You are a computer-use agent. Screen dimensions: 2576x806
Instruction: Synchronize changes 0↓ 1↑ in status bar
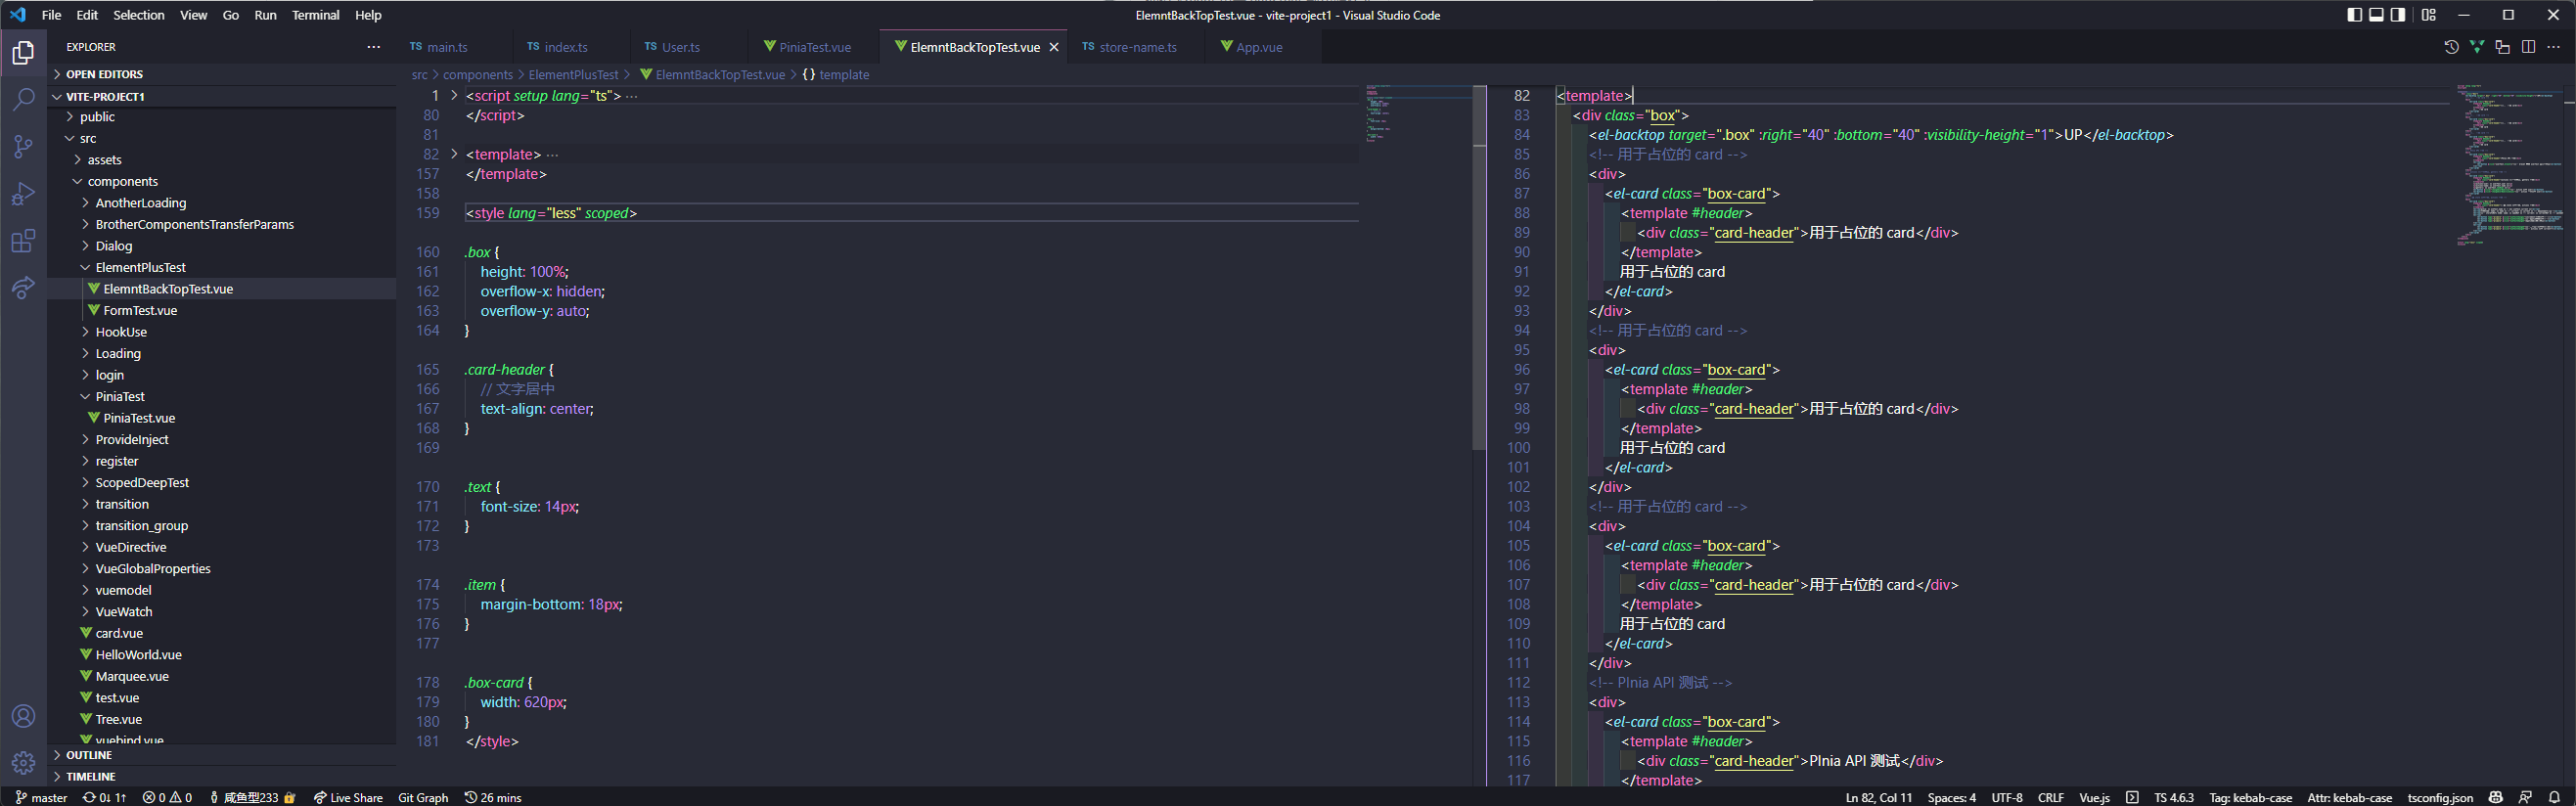point(105,797)
